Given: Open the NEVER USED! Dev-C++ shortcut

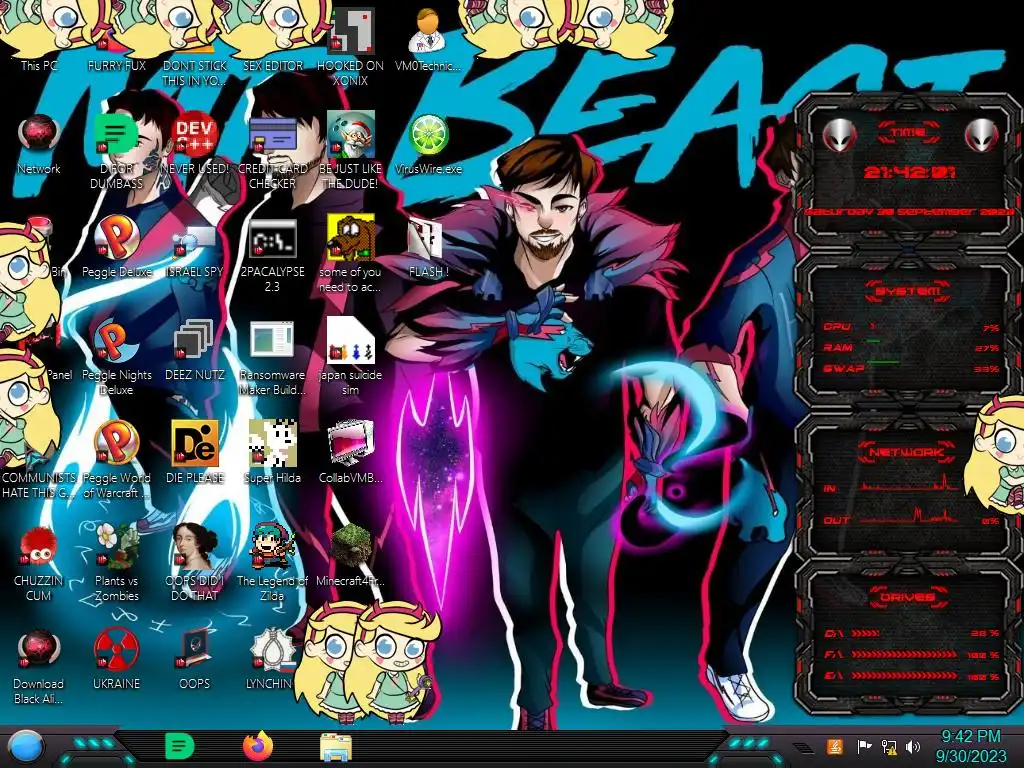Looking at the screenshot, I should (195, 145).
